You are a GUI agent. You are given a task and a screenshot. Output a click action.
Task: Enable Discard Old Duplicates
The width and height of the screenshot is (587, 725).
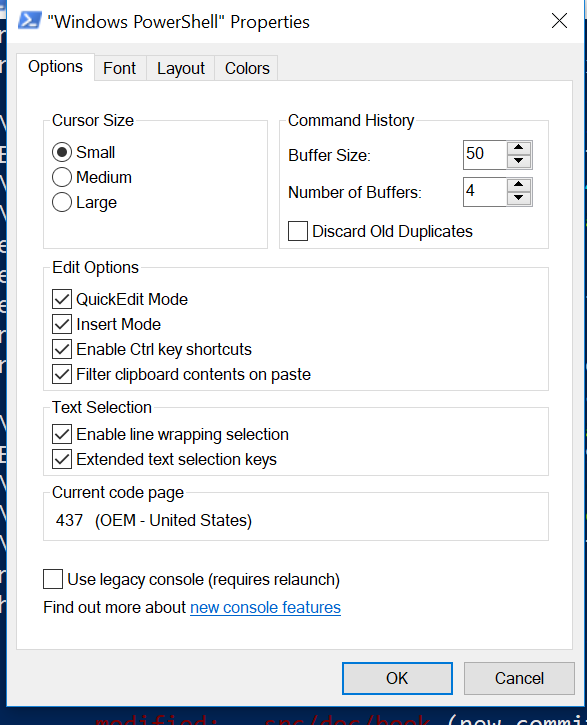tap(298, 231)
